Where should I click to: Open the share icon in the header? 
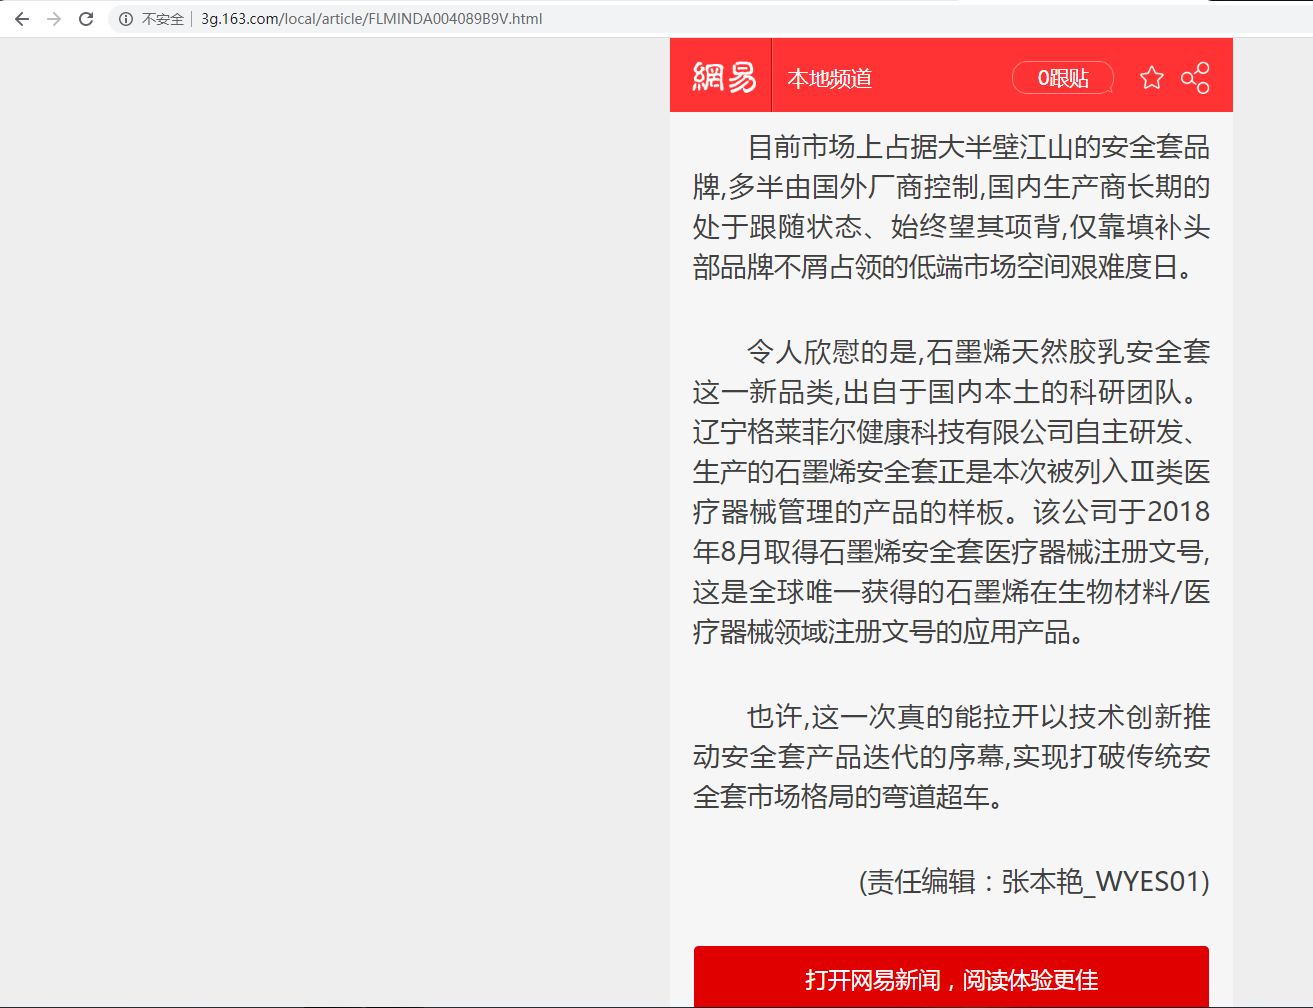coord(1195,78)
